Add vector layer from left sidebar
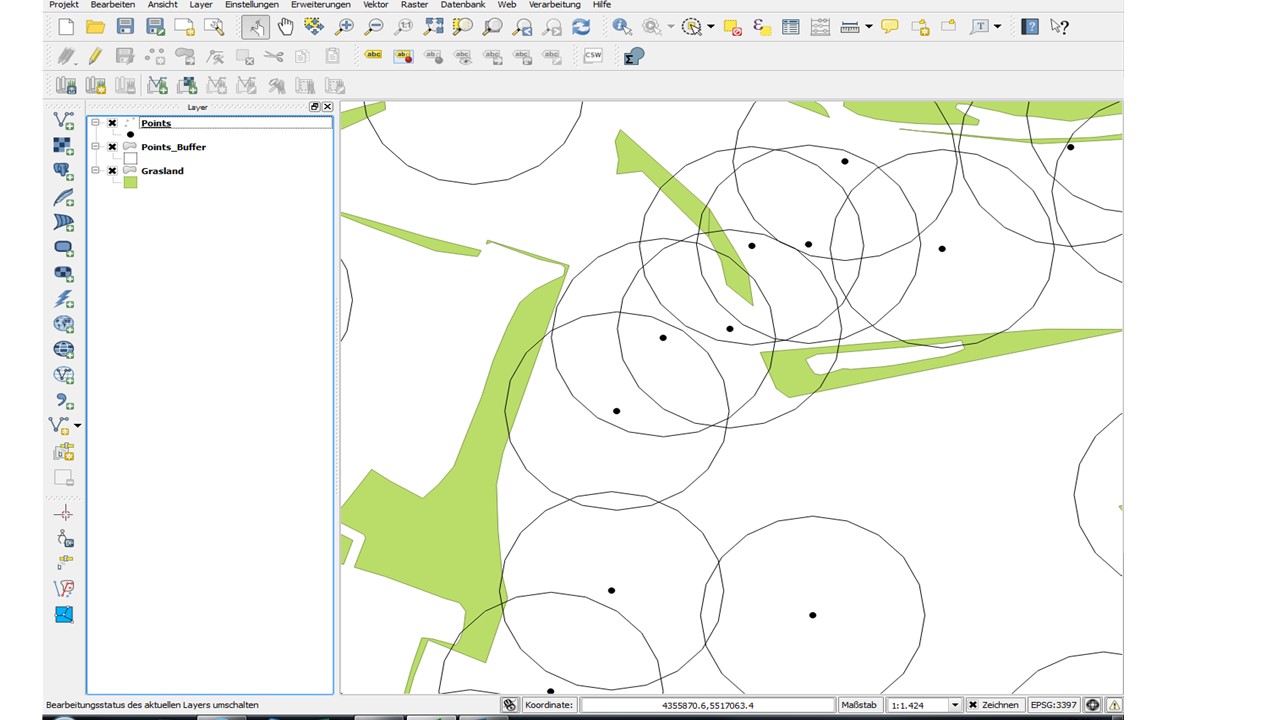 (x=63, y=120)
